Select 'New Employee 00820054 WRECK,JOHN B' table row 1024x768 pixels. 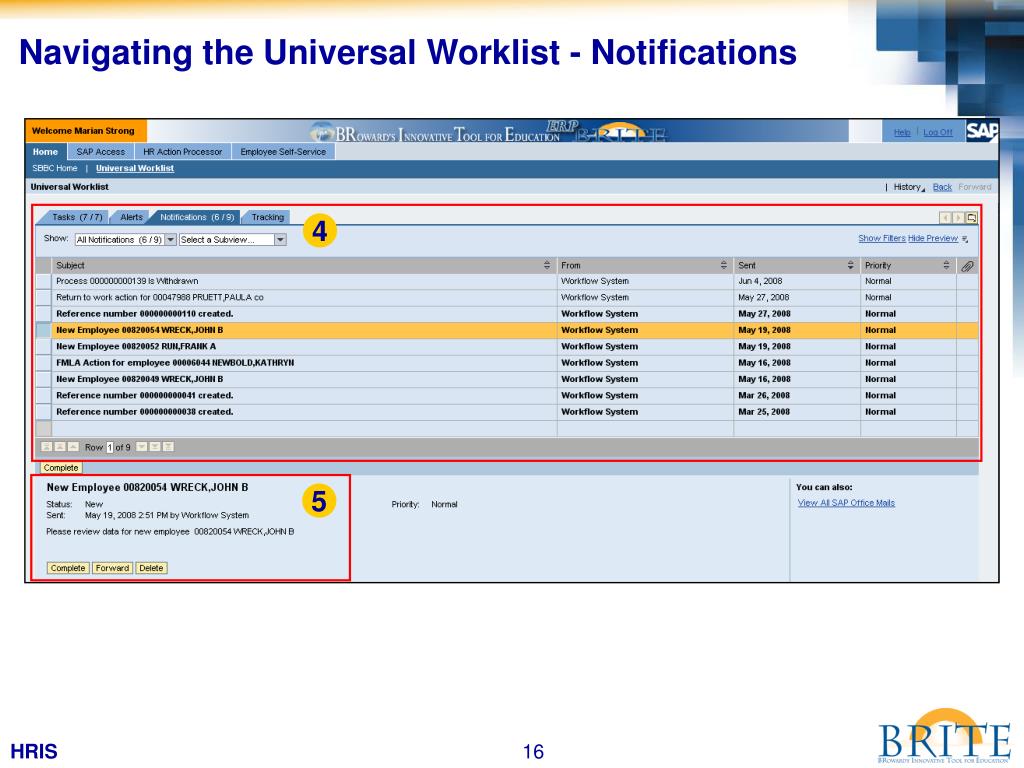(x=507, y=330)
